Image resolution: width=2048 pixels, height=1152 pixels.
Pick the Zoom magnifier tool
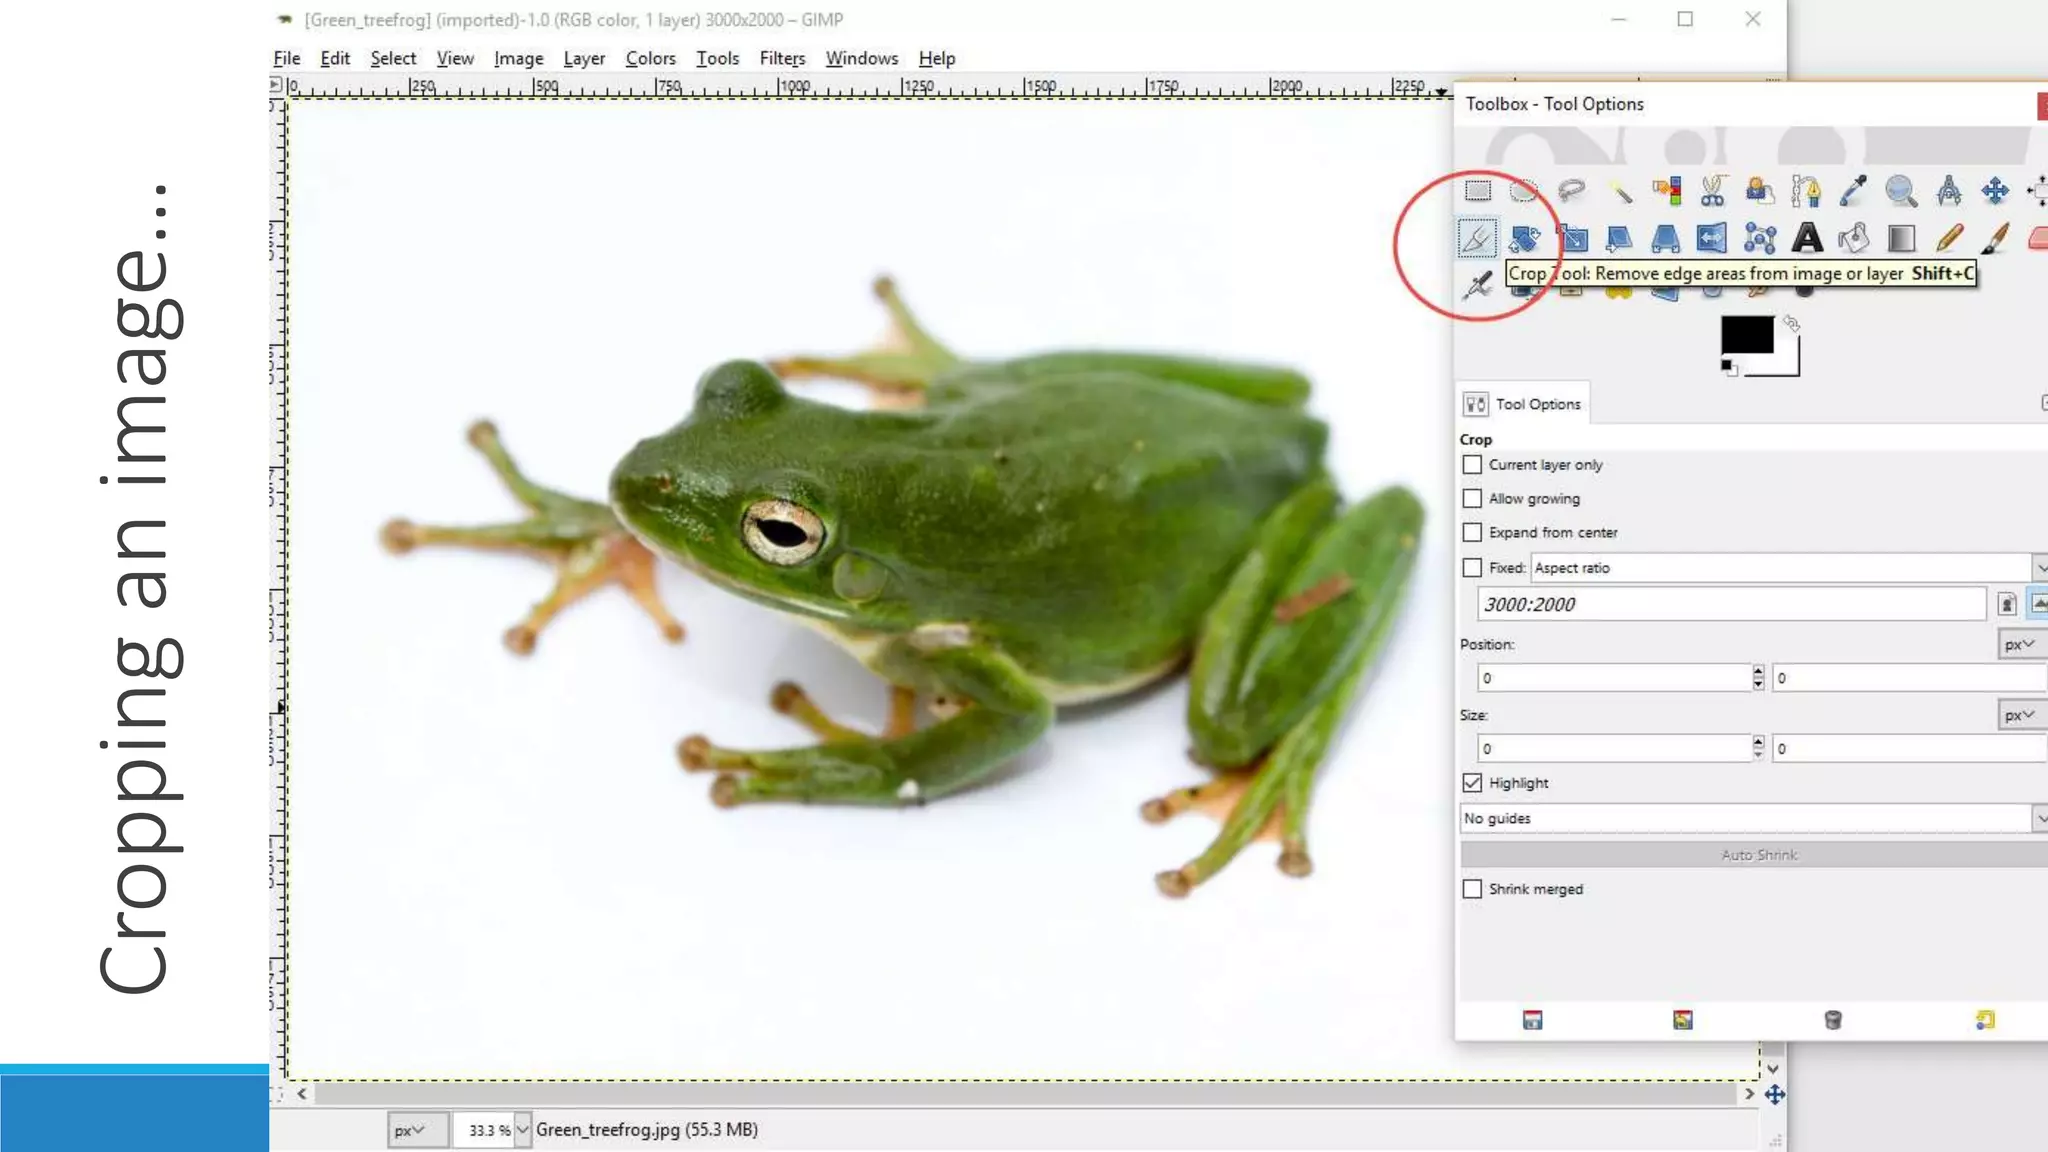point(1900,190)
